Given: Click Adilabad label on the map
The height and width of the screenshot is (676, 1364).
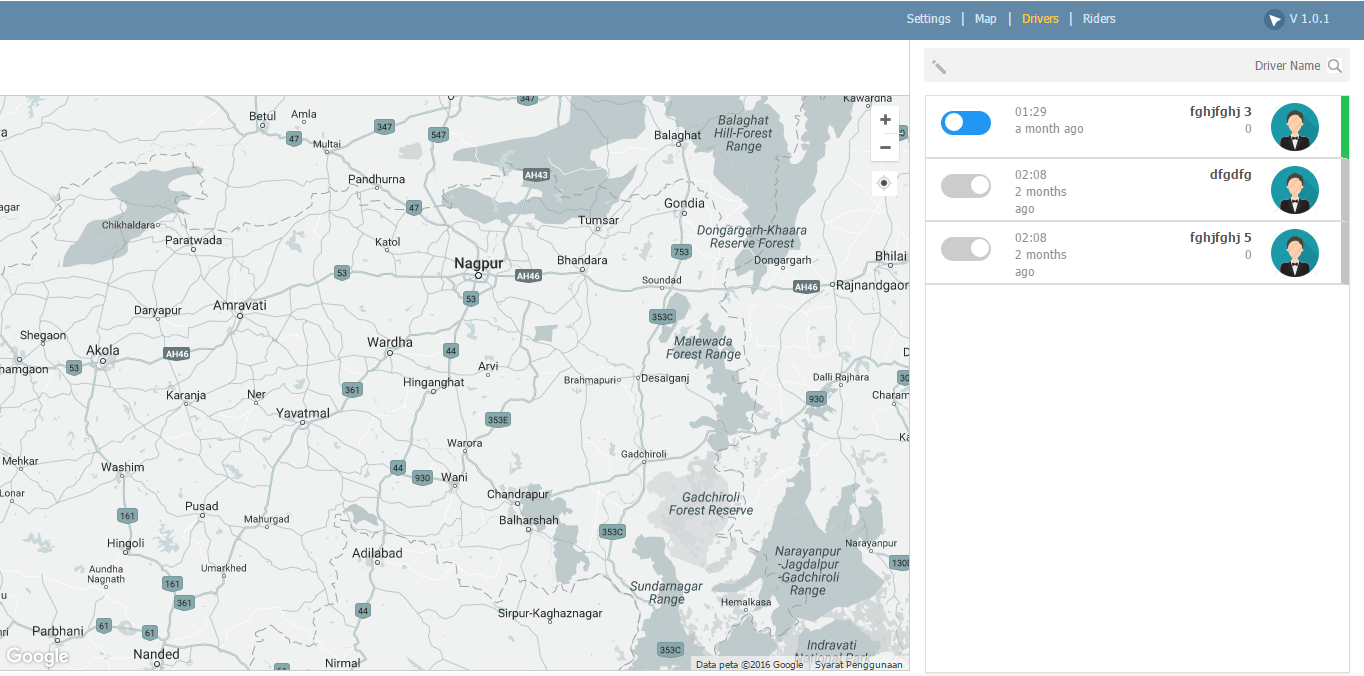Looking at the screenshot, I should [x=377, y=553].
